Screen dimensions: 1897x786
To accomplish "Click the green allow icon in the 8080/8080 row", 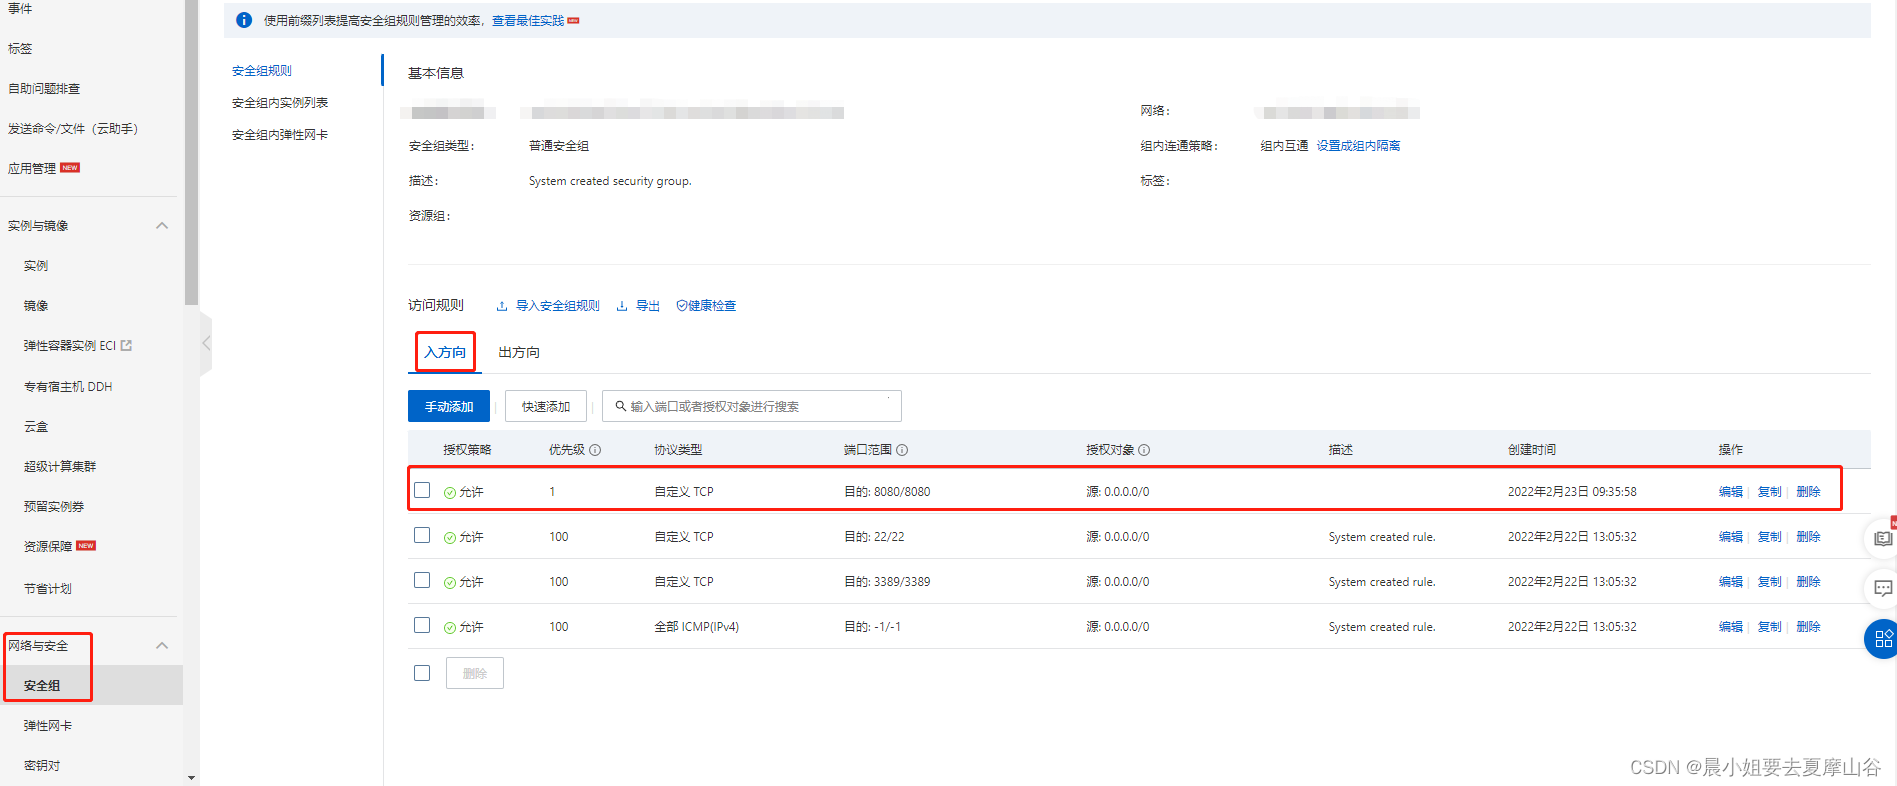I will pos(450,492).
